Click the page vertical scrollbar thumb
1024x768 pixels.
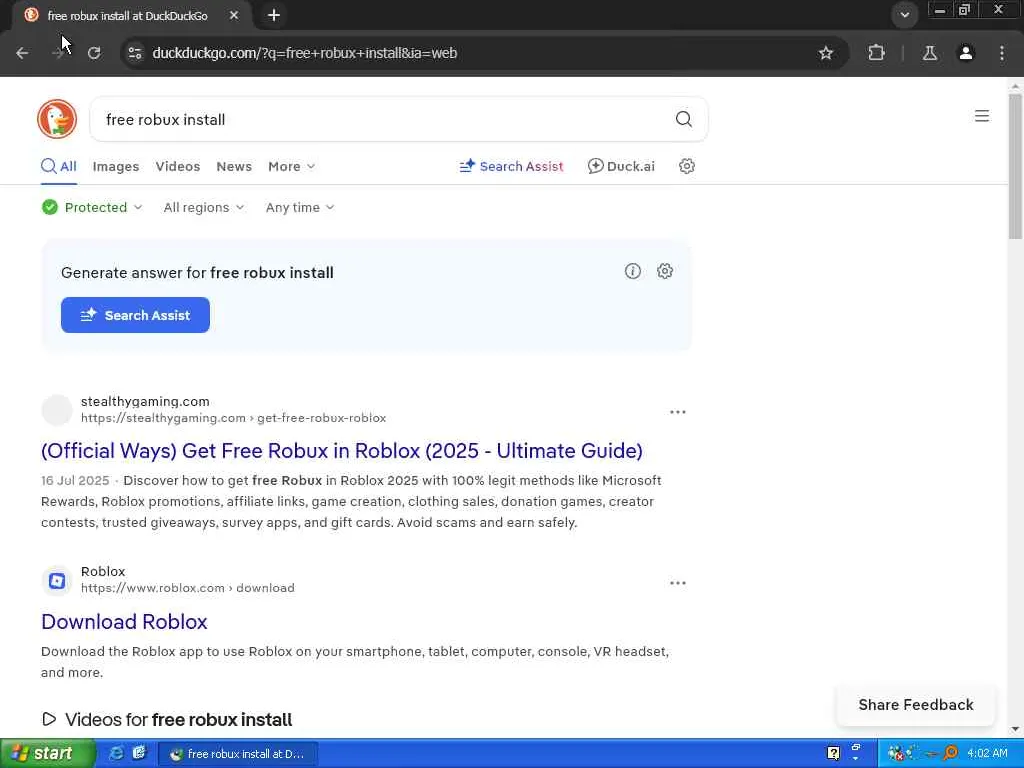(x=1015, y=167)
